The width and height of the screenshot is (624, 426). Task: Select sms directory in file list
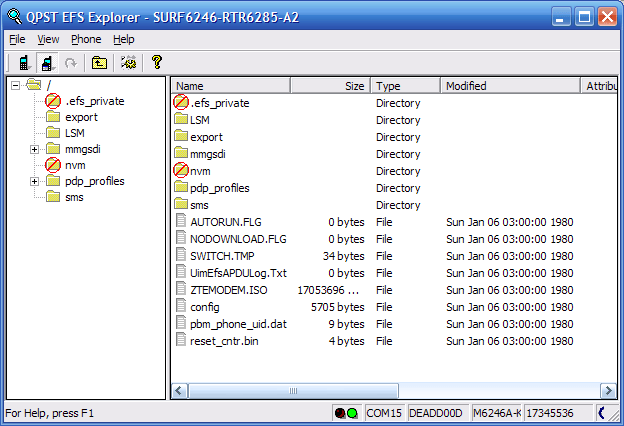199,205
